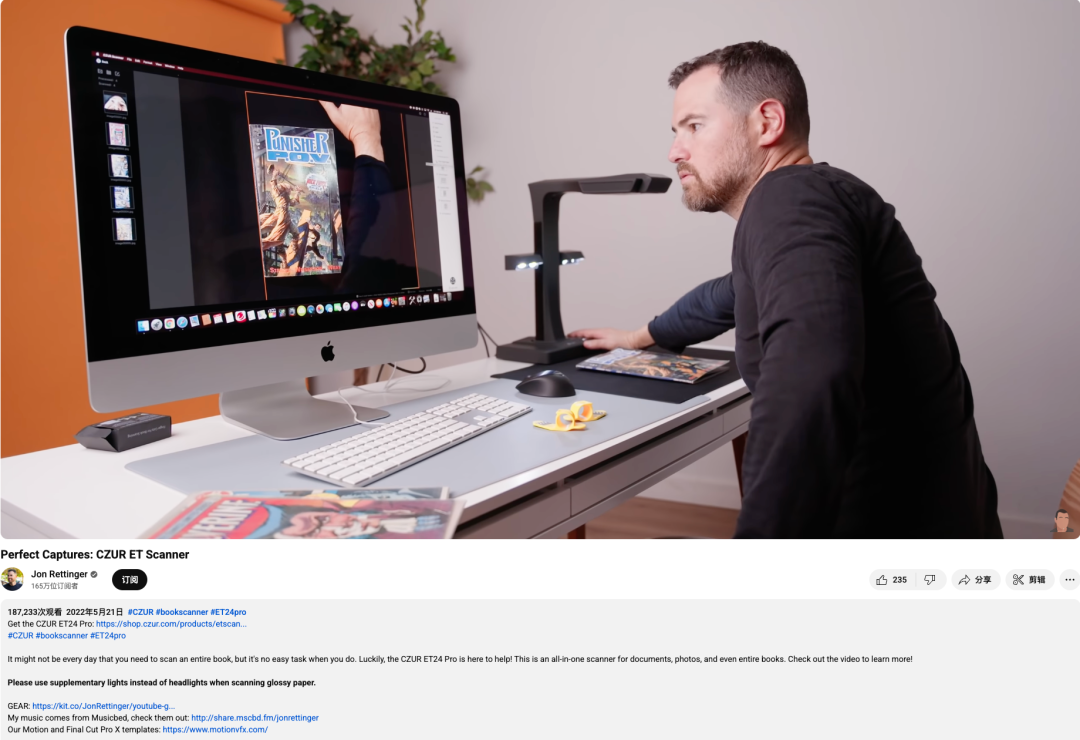Open the share.mscbd.fm/jonrettinger music link
1080x740 pixels.
[x=255, y=718]
